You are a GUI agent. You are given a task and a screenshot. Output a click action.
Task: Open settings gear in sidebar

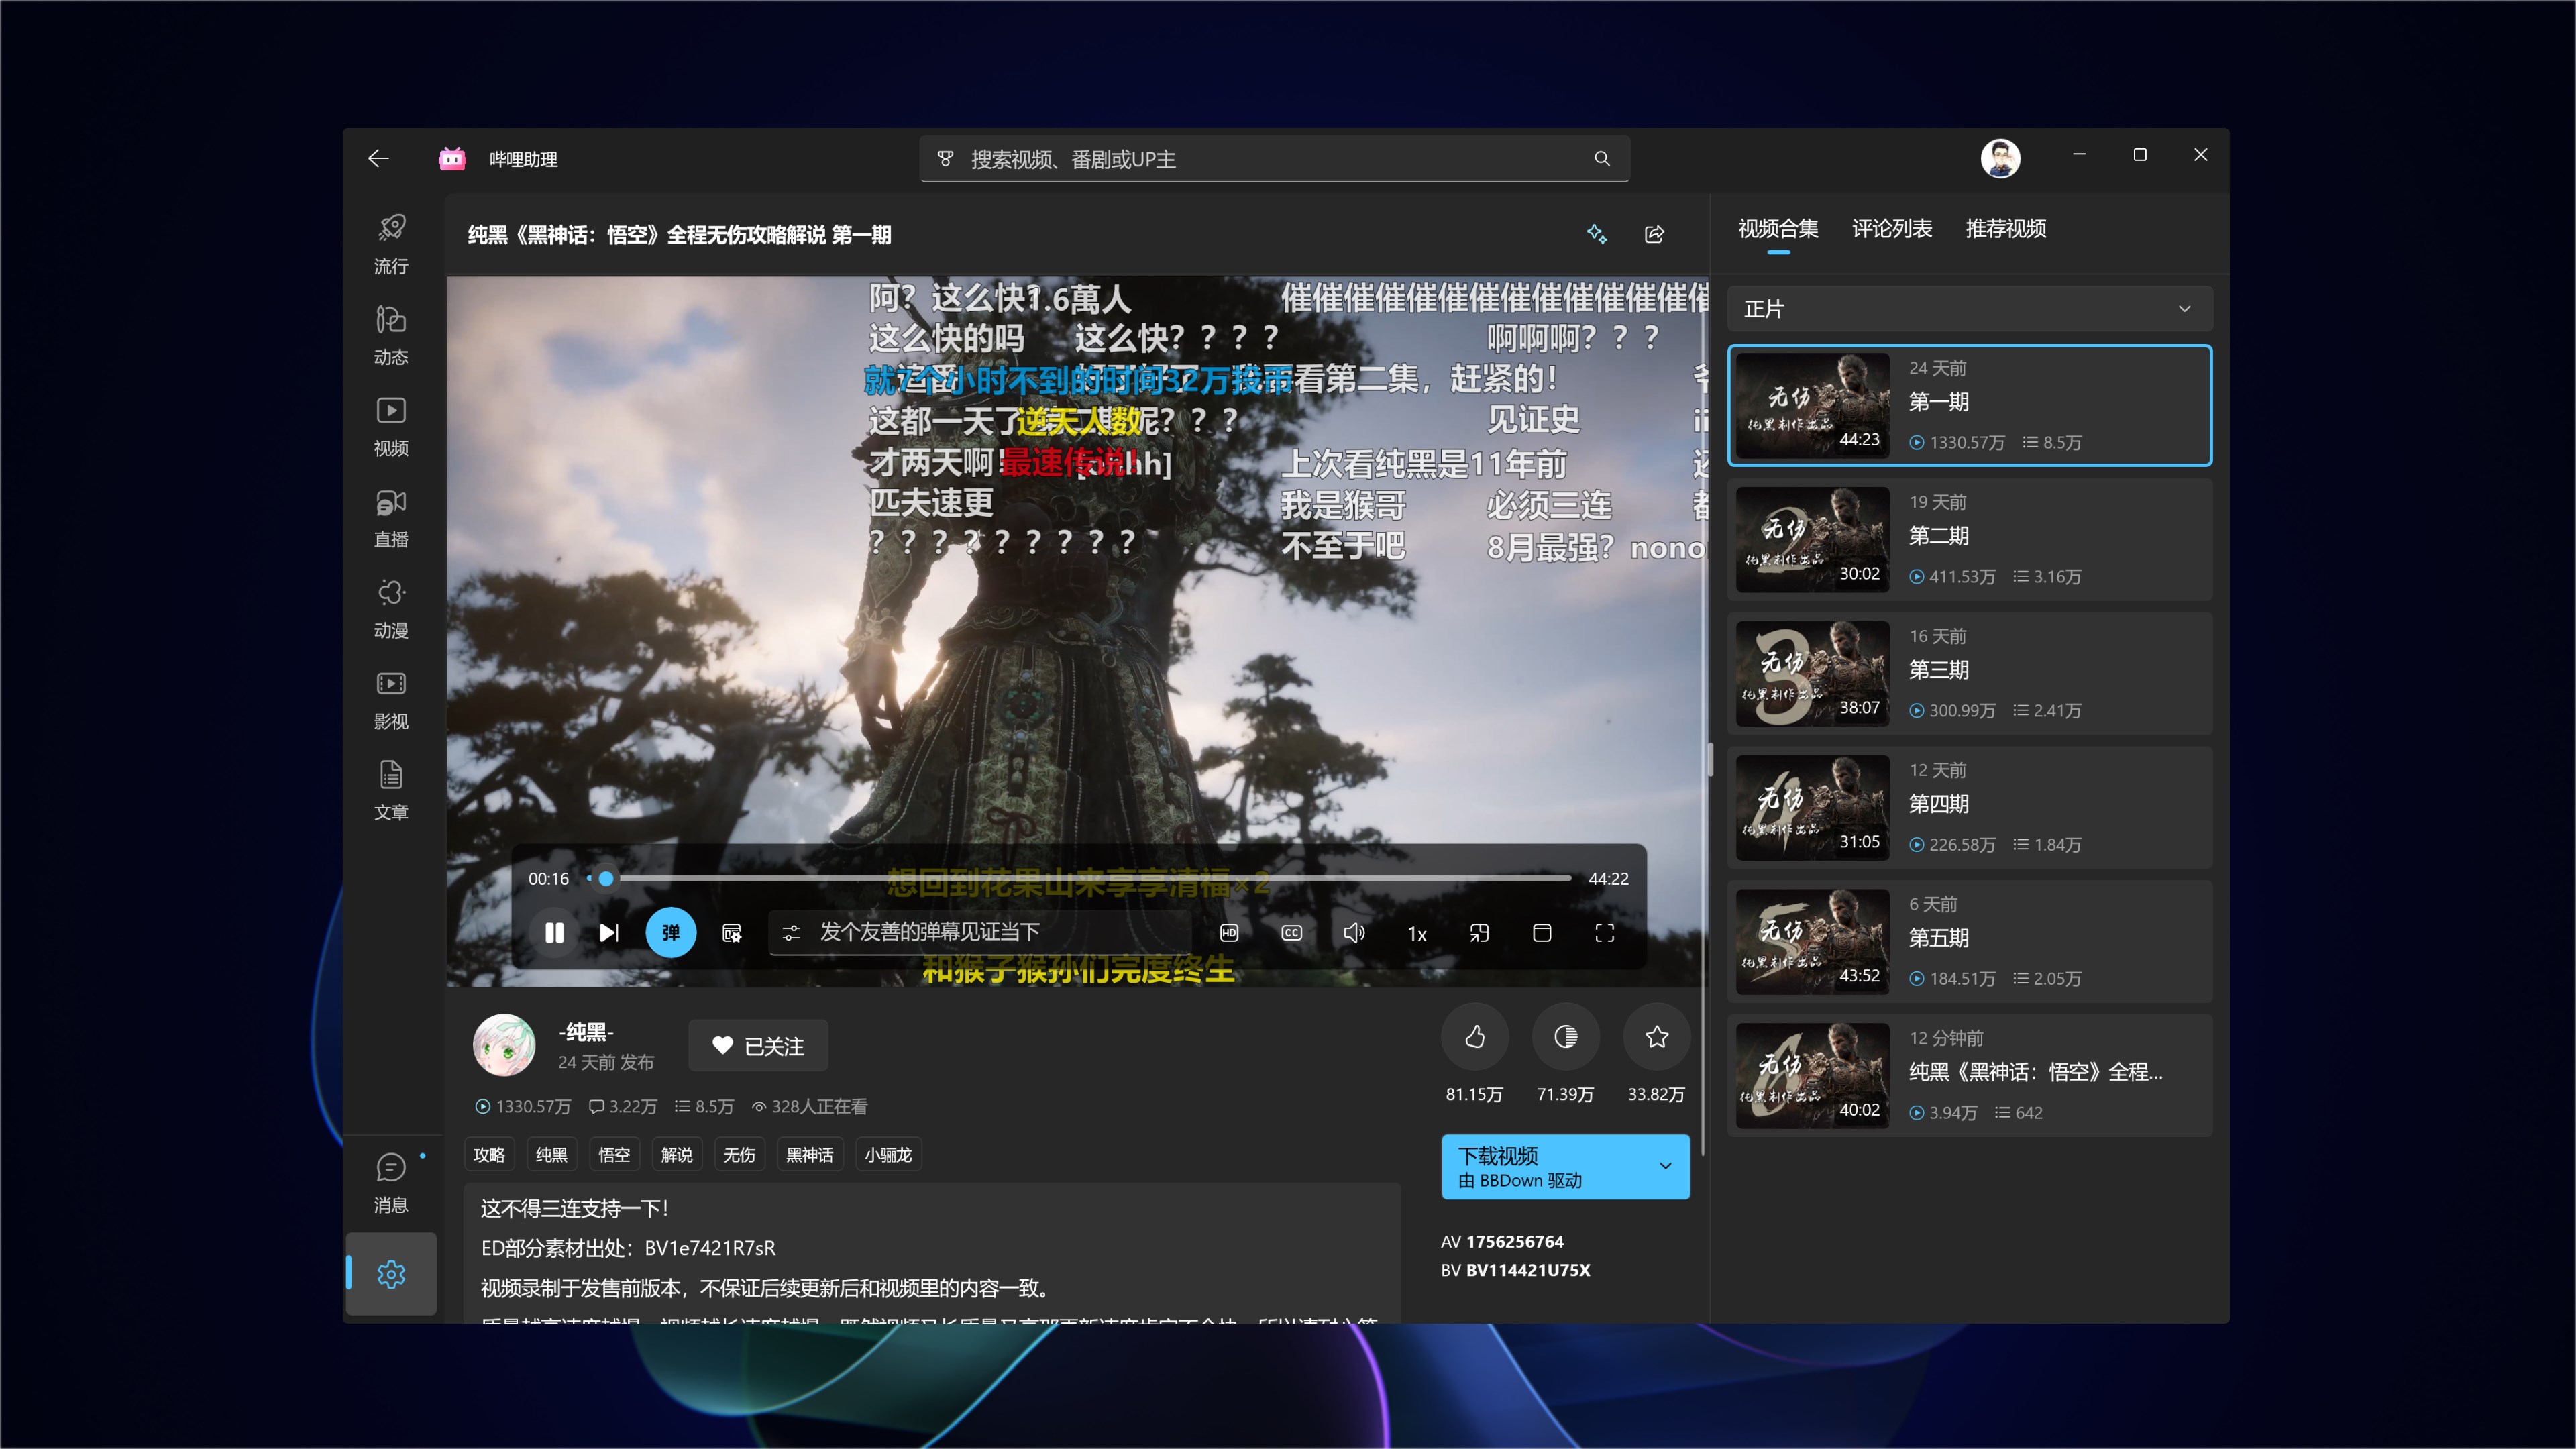pos(391,1274)
